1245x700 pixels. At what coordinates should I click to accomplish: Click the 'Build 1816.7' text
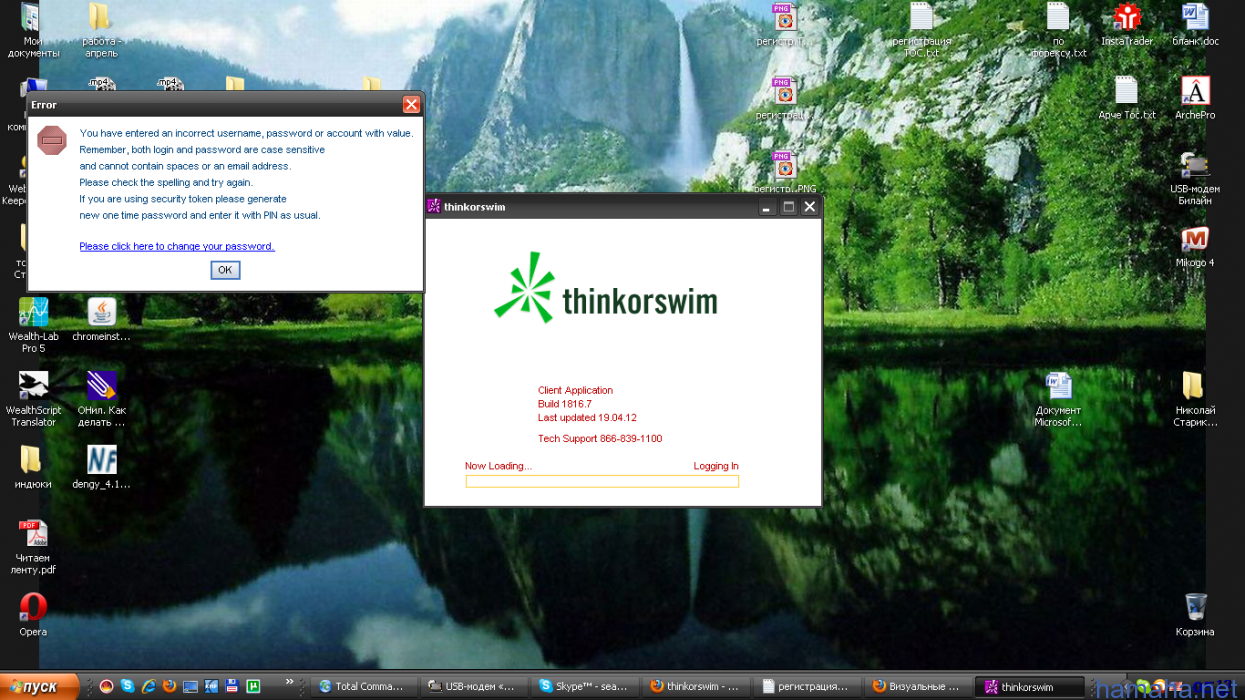click(x=565, y=404)
